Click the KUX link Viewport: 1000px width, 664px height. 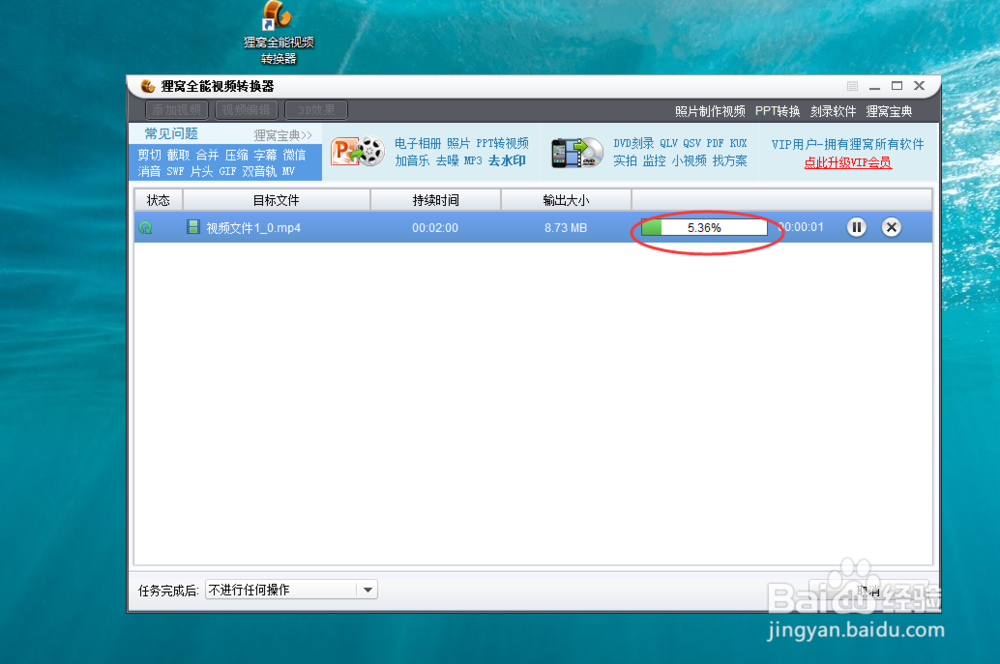pos(739,143)
